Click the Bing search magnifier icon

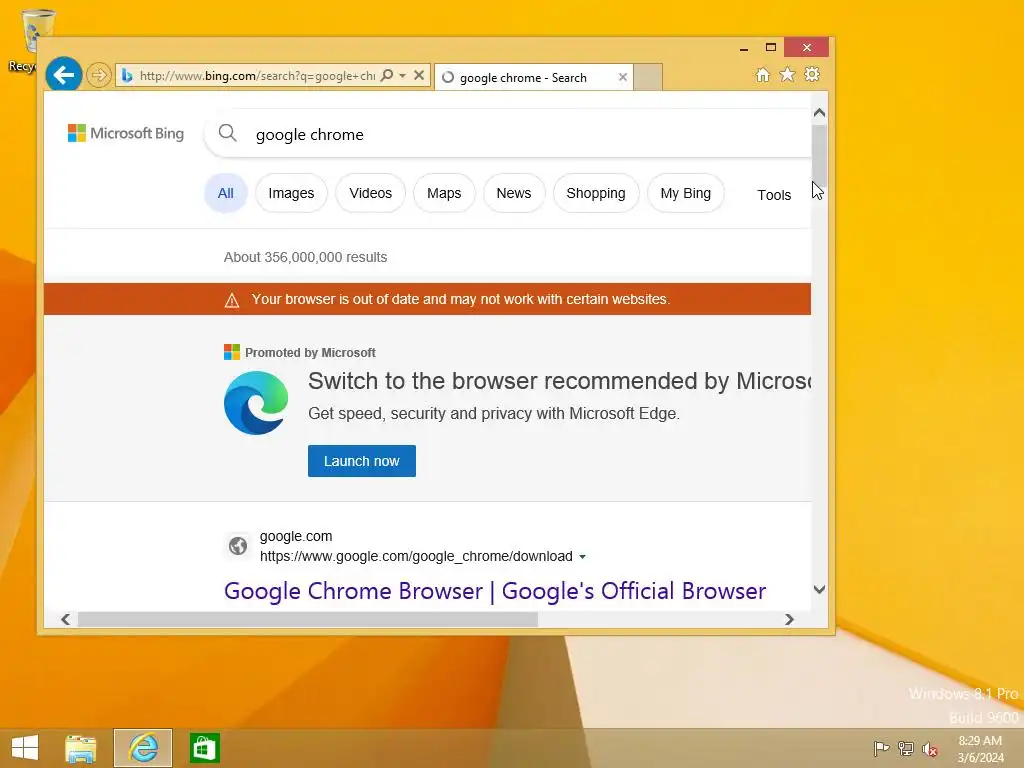pyautogui.click(x=227, y=133)
